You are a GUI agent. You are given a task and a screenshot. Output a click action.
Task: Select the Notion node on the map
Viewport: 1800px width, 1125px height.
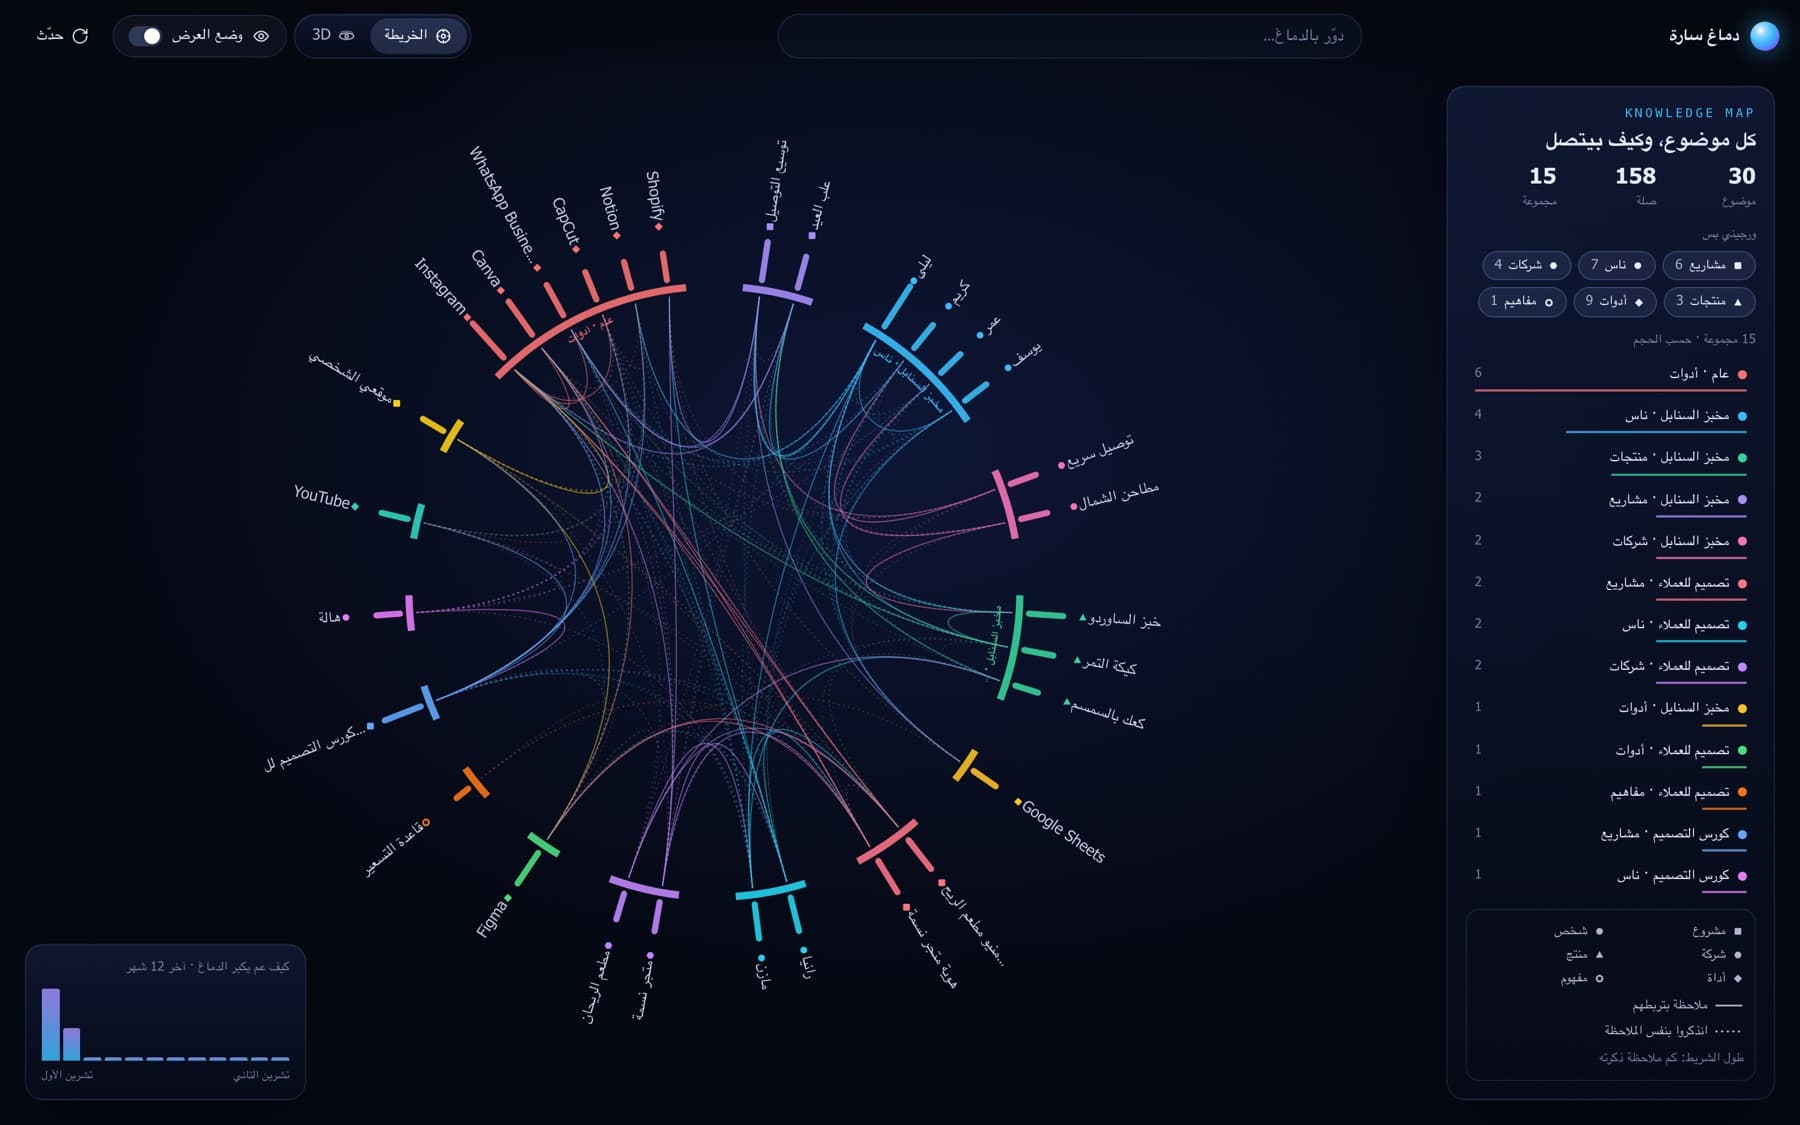point(609,211)
